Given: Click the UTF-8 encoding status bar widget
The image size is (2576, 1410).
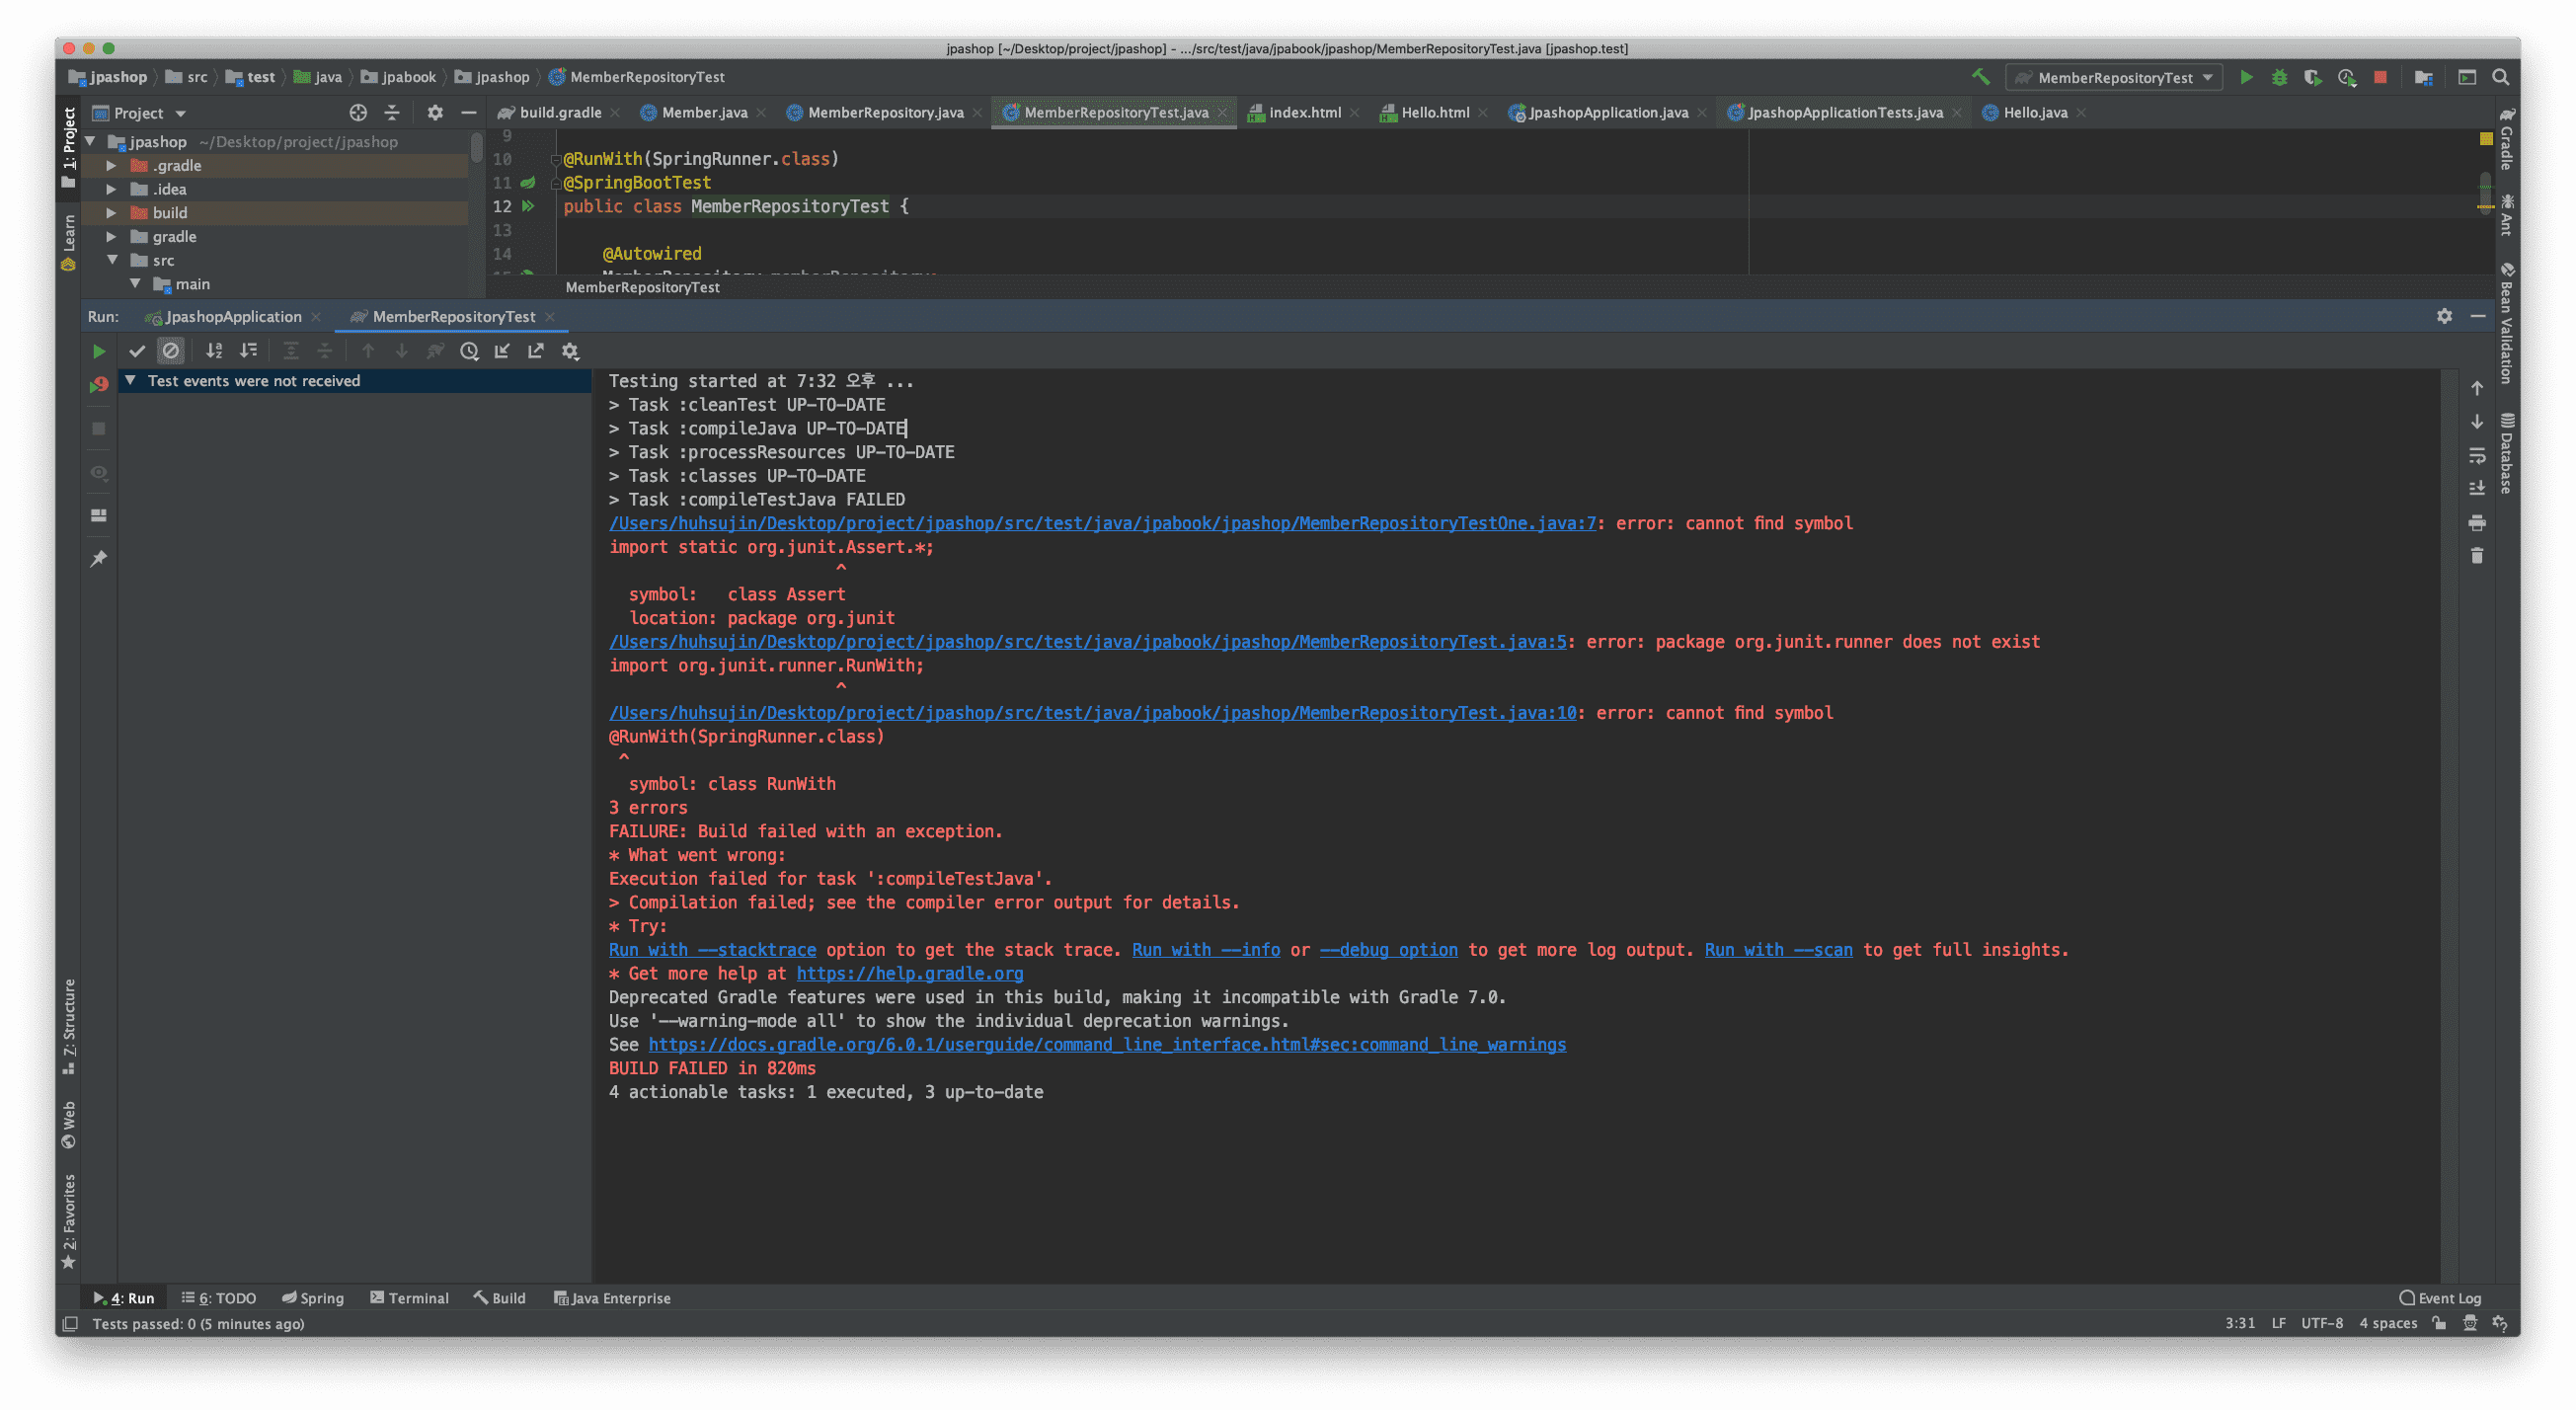Looking at the screenshot, I should point(2321,1324).
